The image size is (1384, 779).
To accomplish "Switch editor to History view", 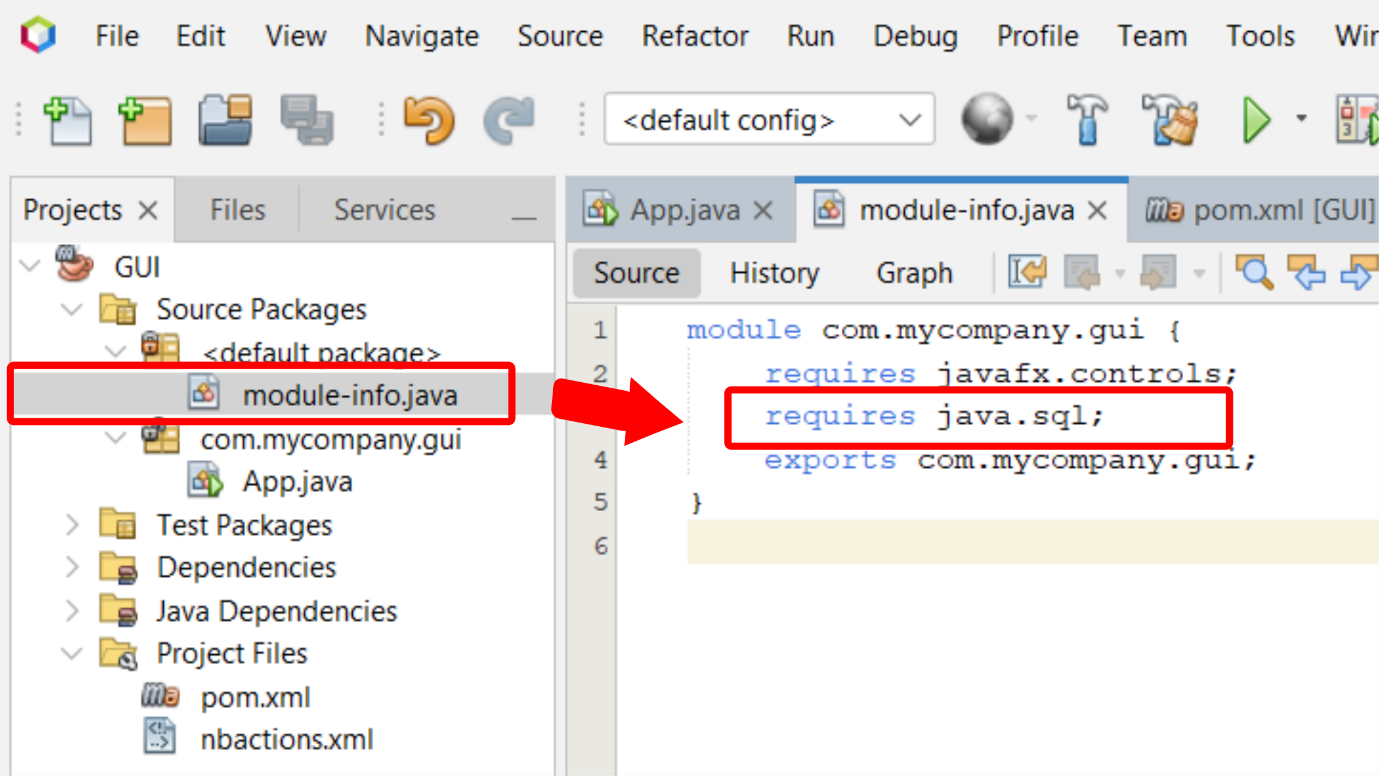I will [774, 272].
